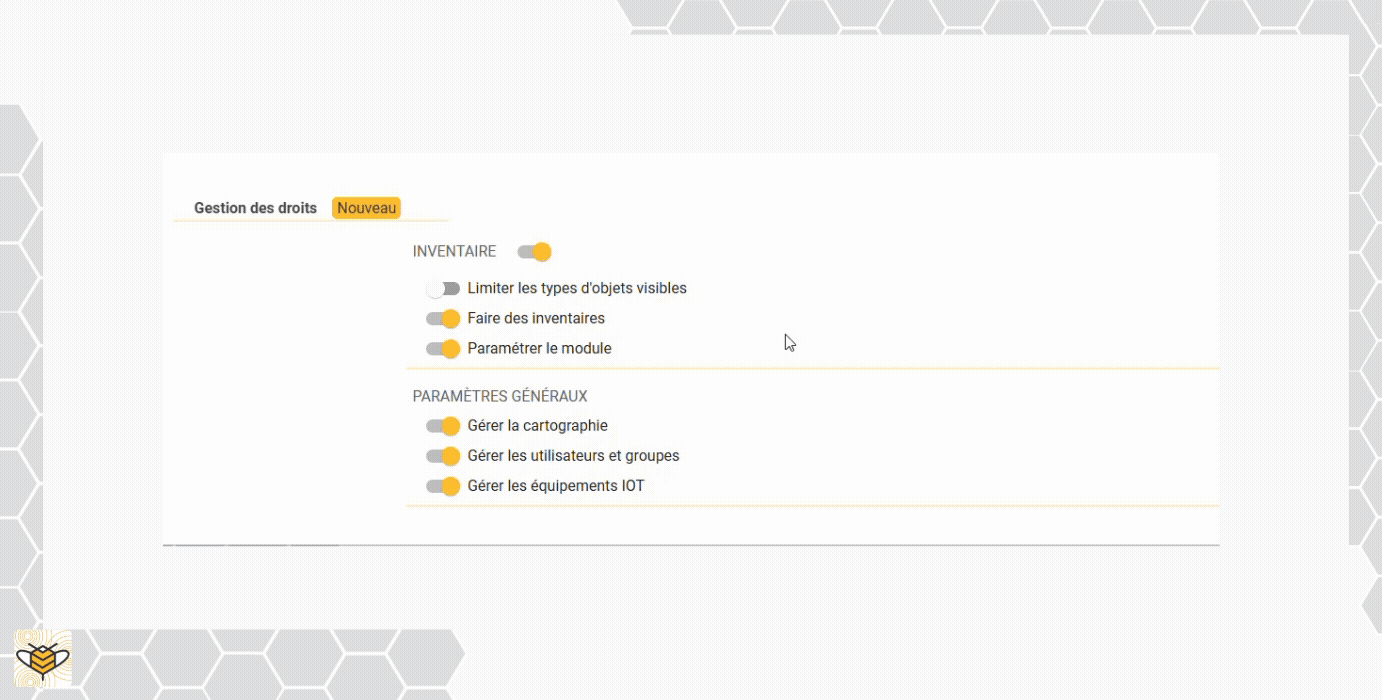The height and width of the screenshot is (700, 1382).
Task: Click the yellow underline beneath Gestion des droits
Action: (x=311, y=220)
